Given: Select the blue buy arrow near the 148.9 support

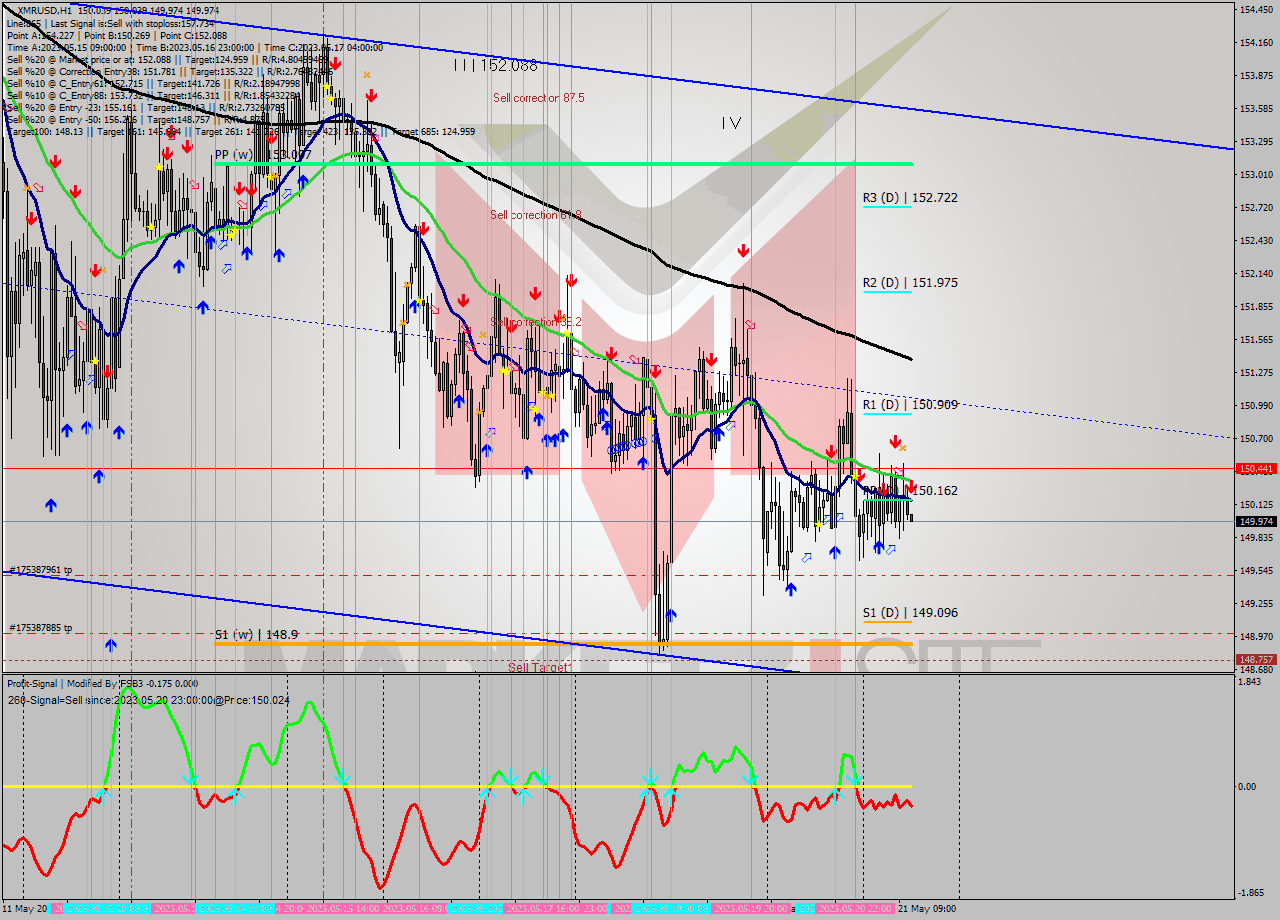Looking at the screenshot, I should pyautogui.click(x=671, y=615).
